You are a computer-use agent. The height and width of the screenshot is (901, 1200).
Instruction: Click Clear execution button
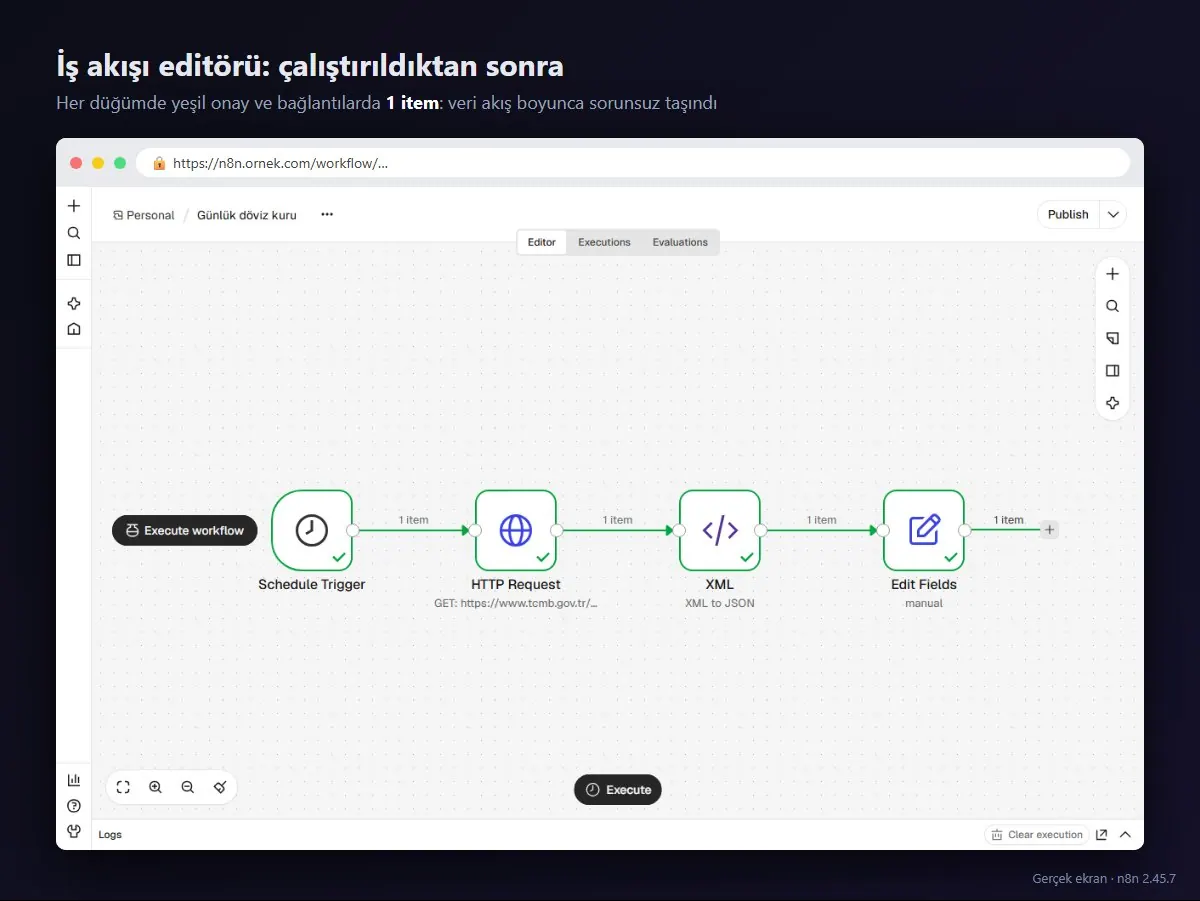click(x=1037, y=834)
